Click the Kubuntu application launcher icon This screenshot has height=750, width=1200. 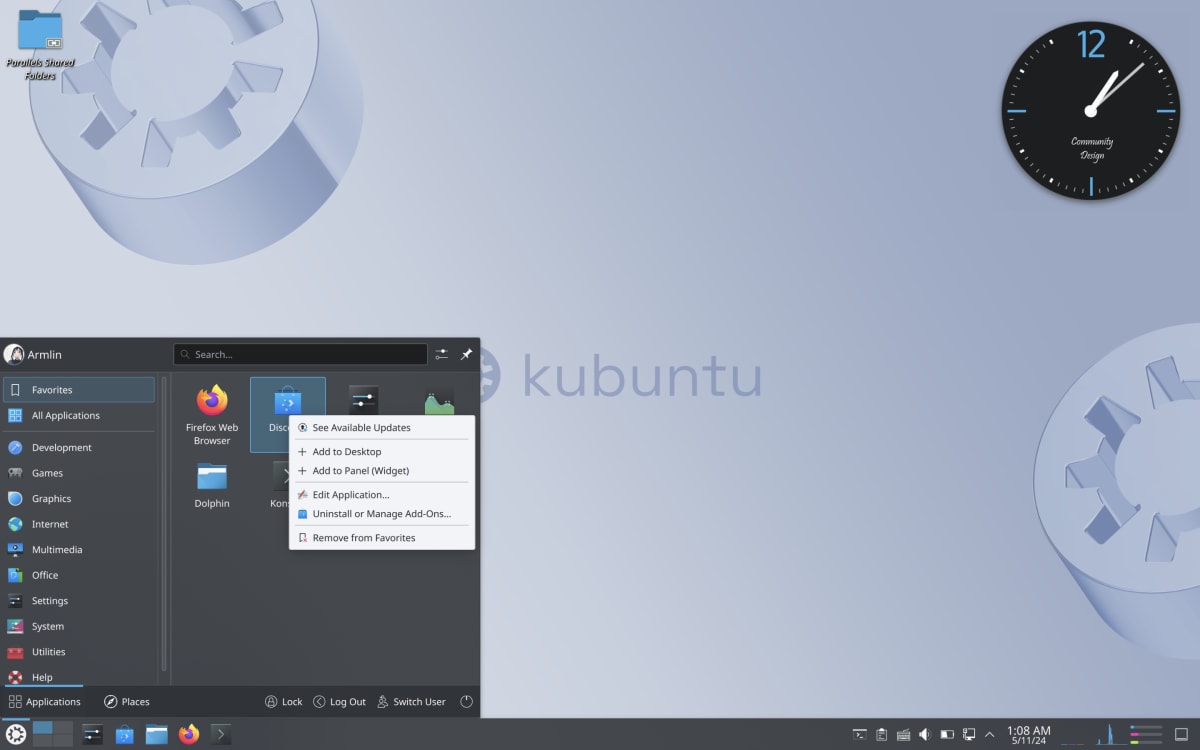point(15,735)
